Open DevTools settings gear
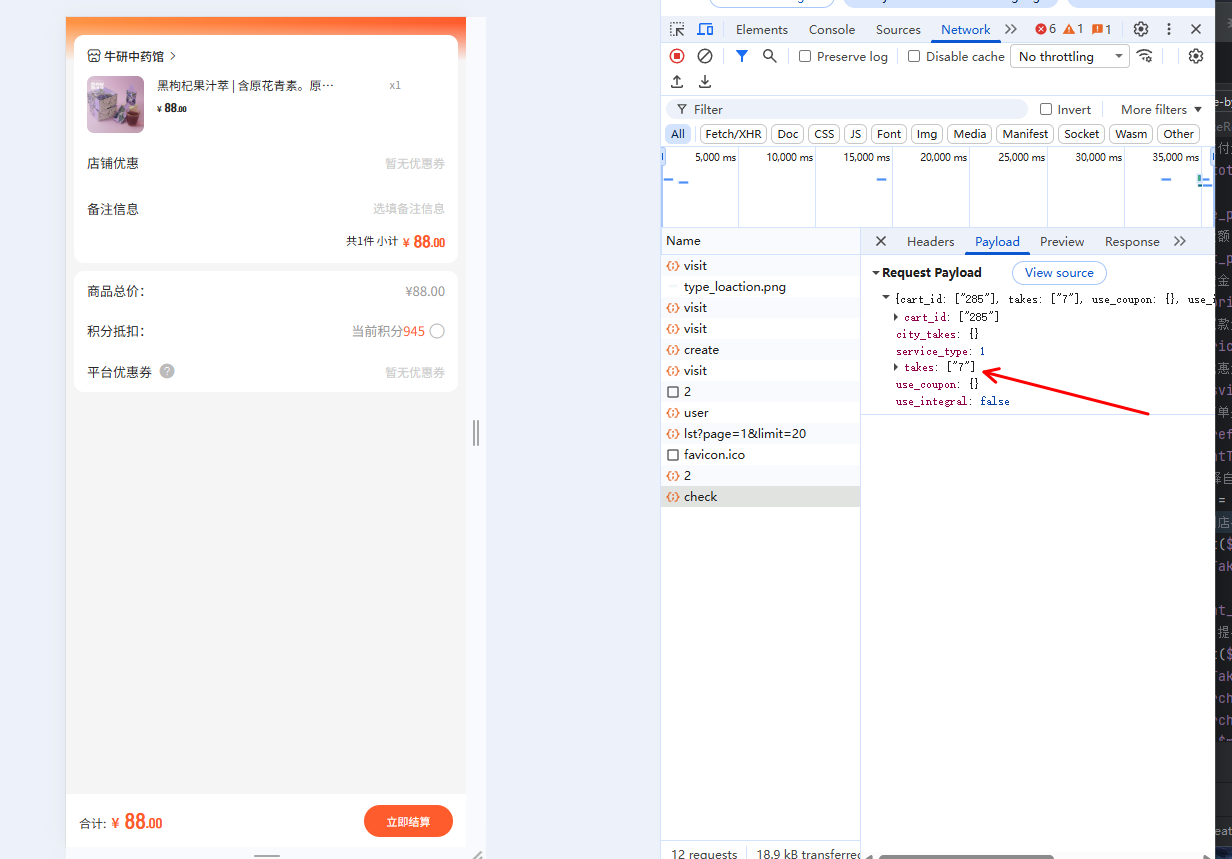The width and height of the screenshot is (1232, 859). pos(1140,29)
